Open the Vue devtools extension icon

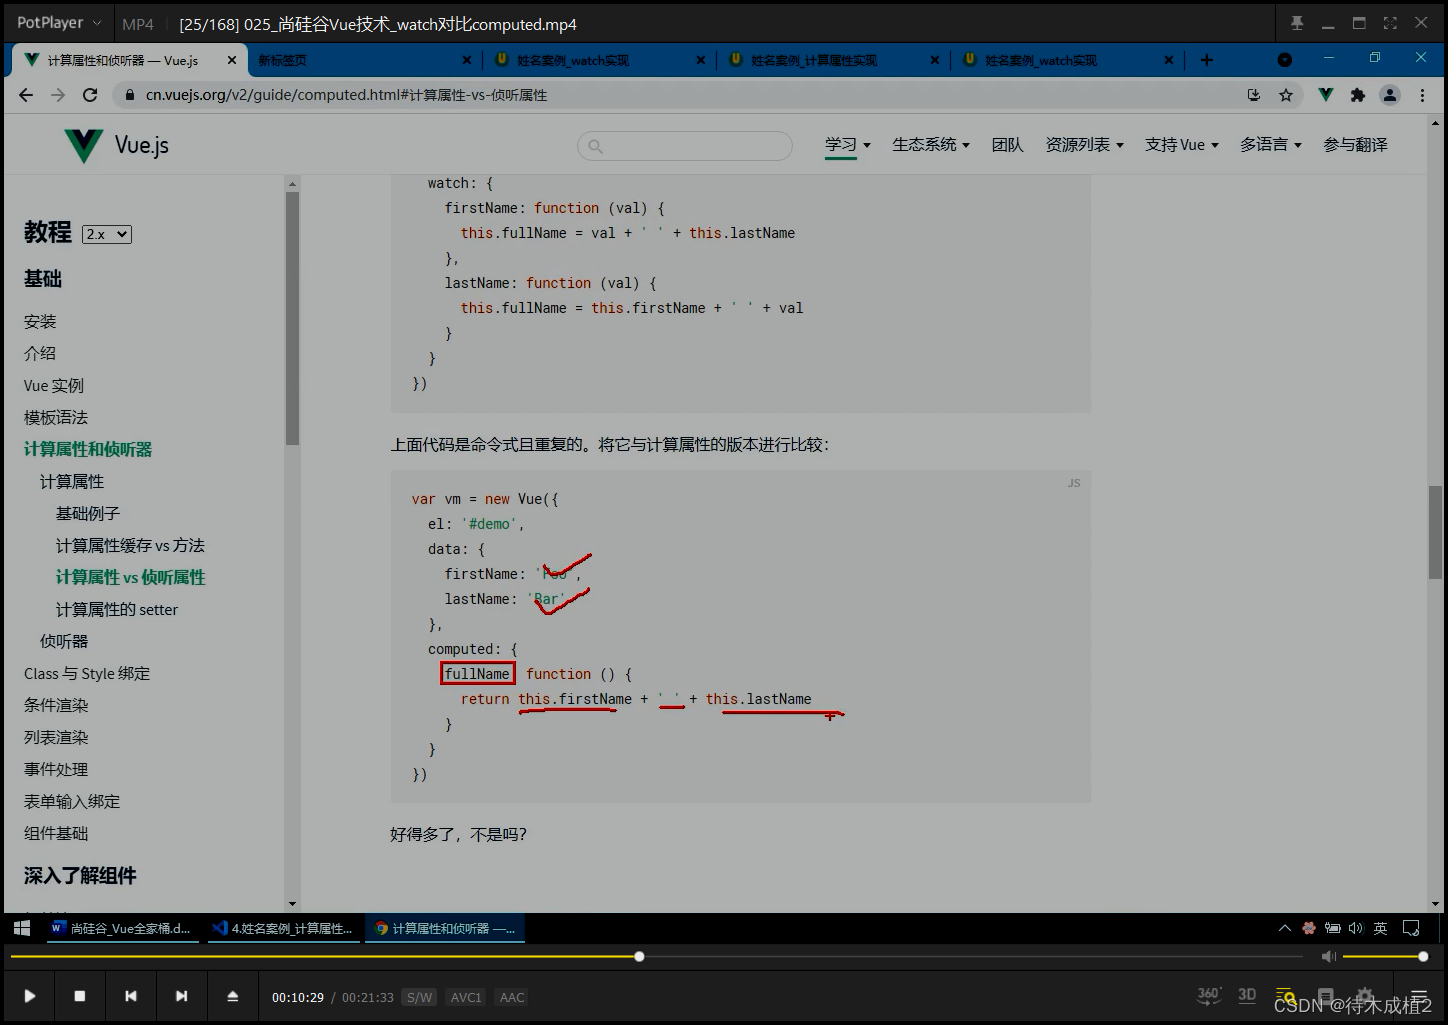click(x=1325, y=95)
